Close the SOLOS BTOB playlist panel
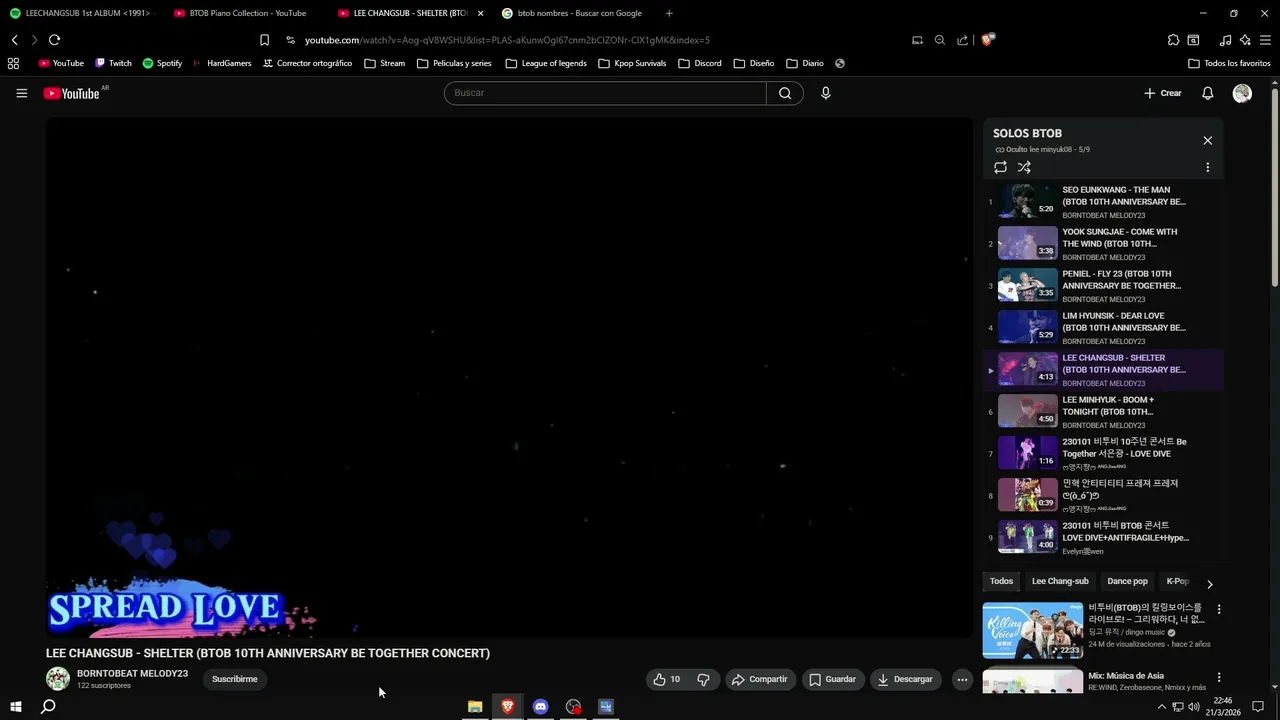 [1207, 140]
